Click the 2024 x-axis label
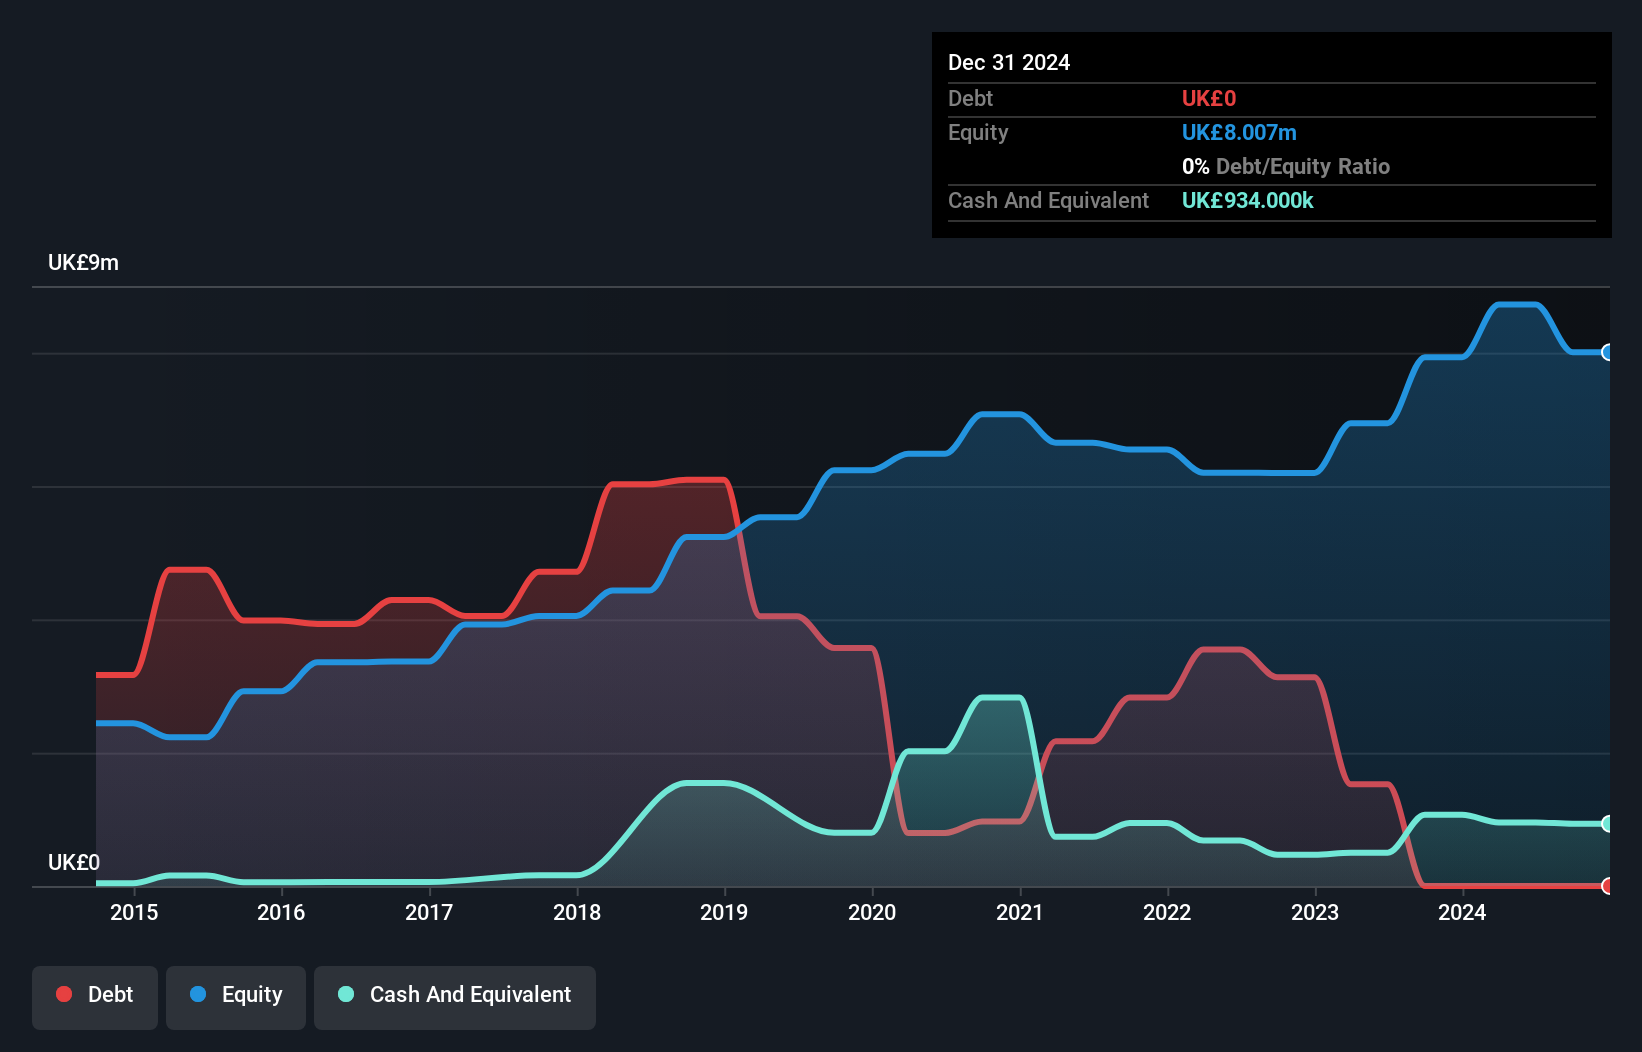Screen dimensions: 1642x1052 tap(1462, 912)
